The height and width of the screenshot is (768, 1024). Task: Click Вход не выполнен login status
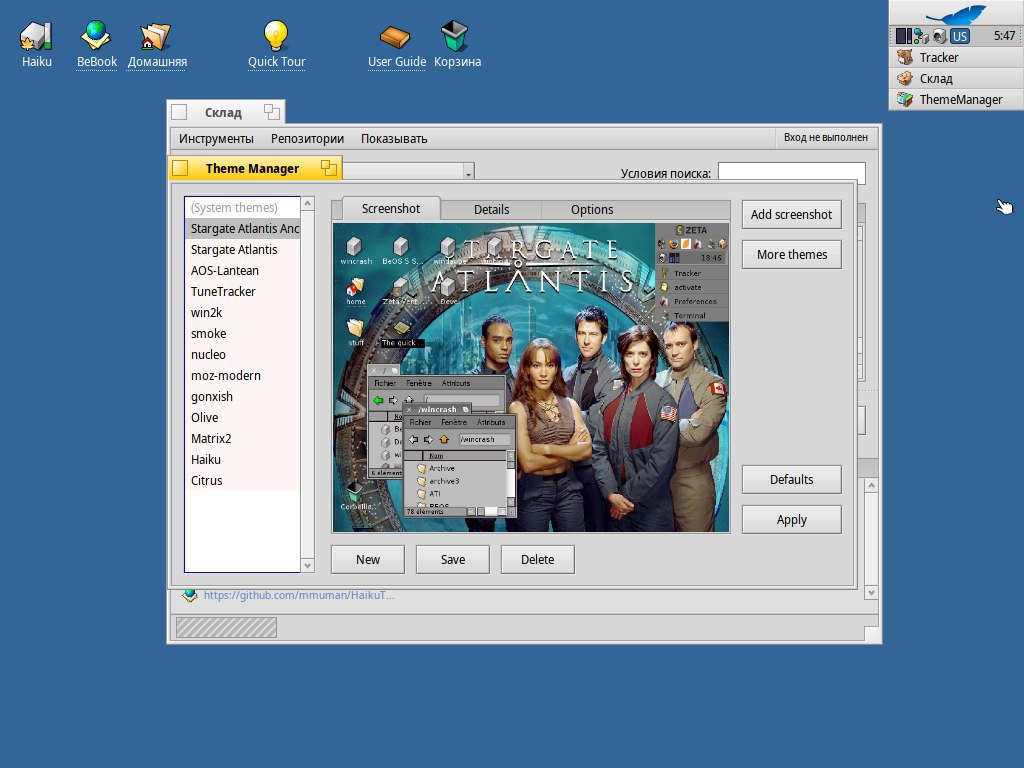click(825, 137)
